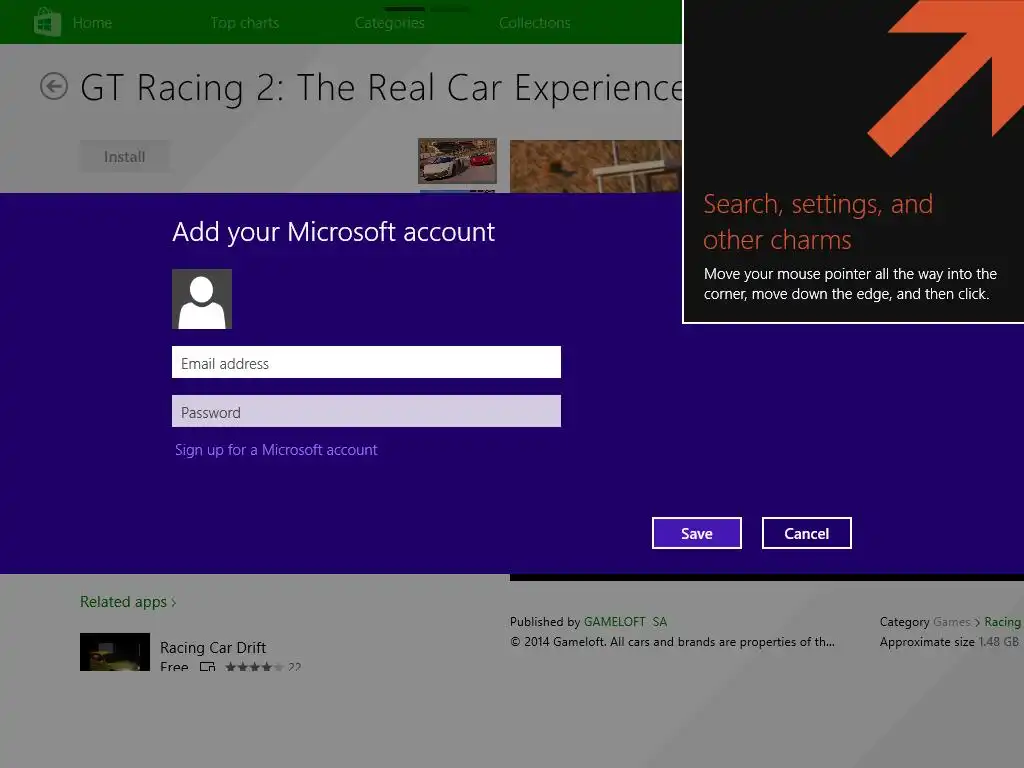Click the GT Racing 2 page title

pyautogui.click(x=381, y=88)
